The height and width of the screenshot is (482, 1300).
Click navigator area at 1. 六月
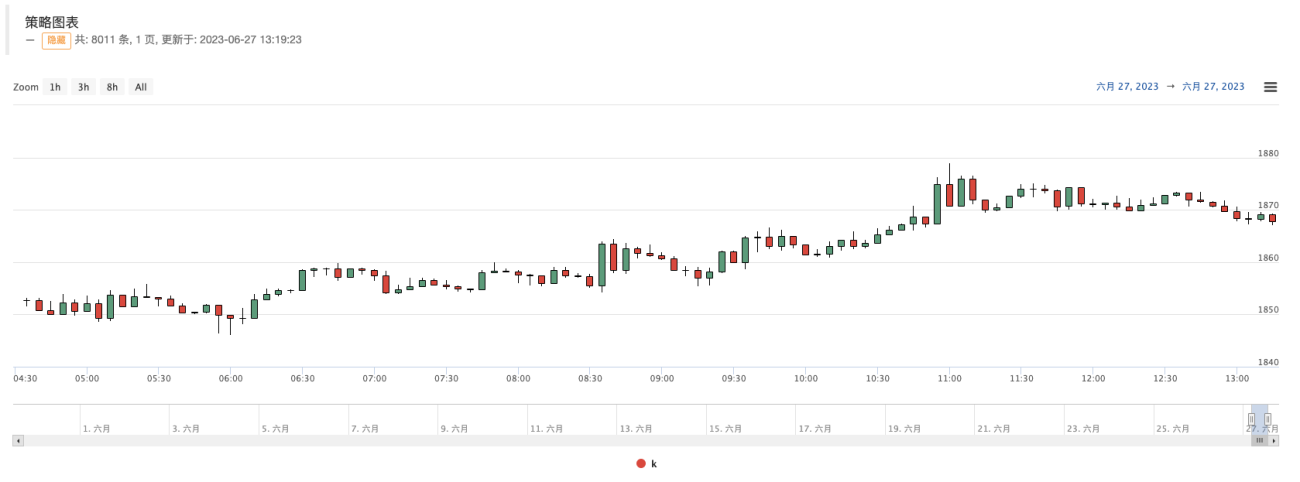(99, 428)
